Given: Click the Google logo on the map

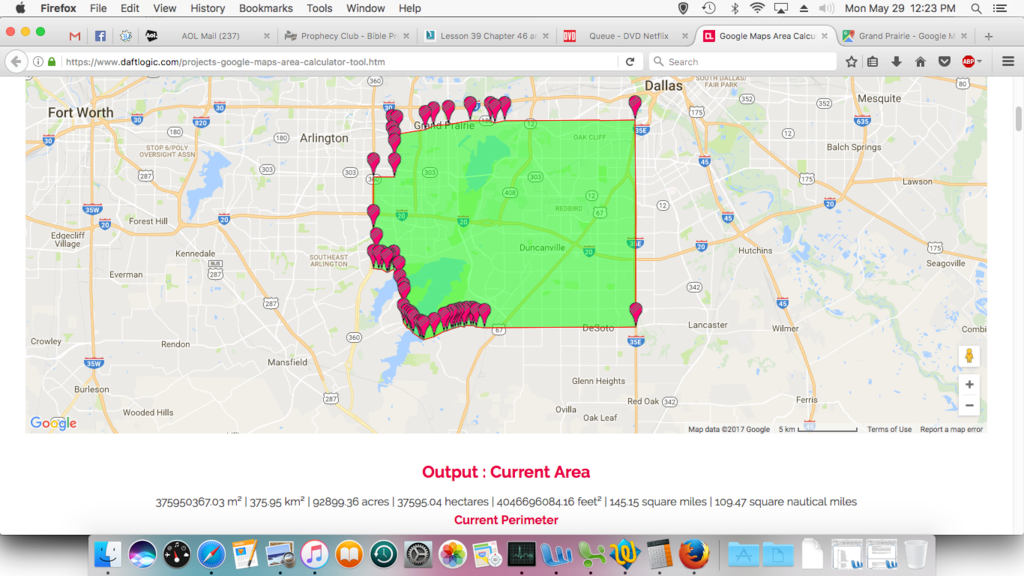Looking at the screenshot, I should click(x=54, y=423).
